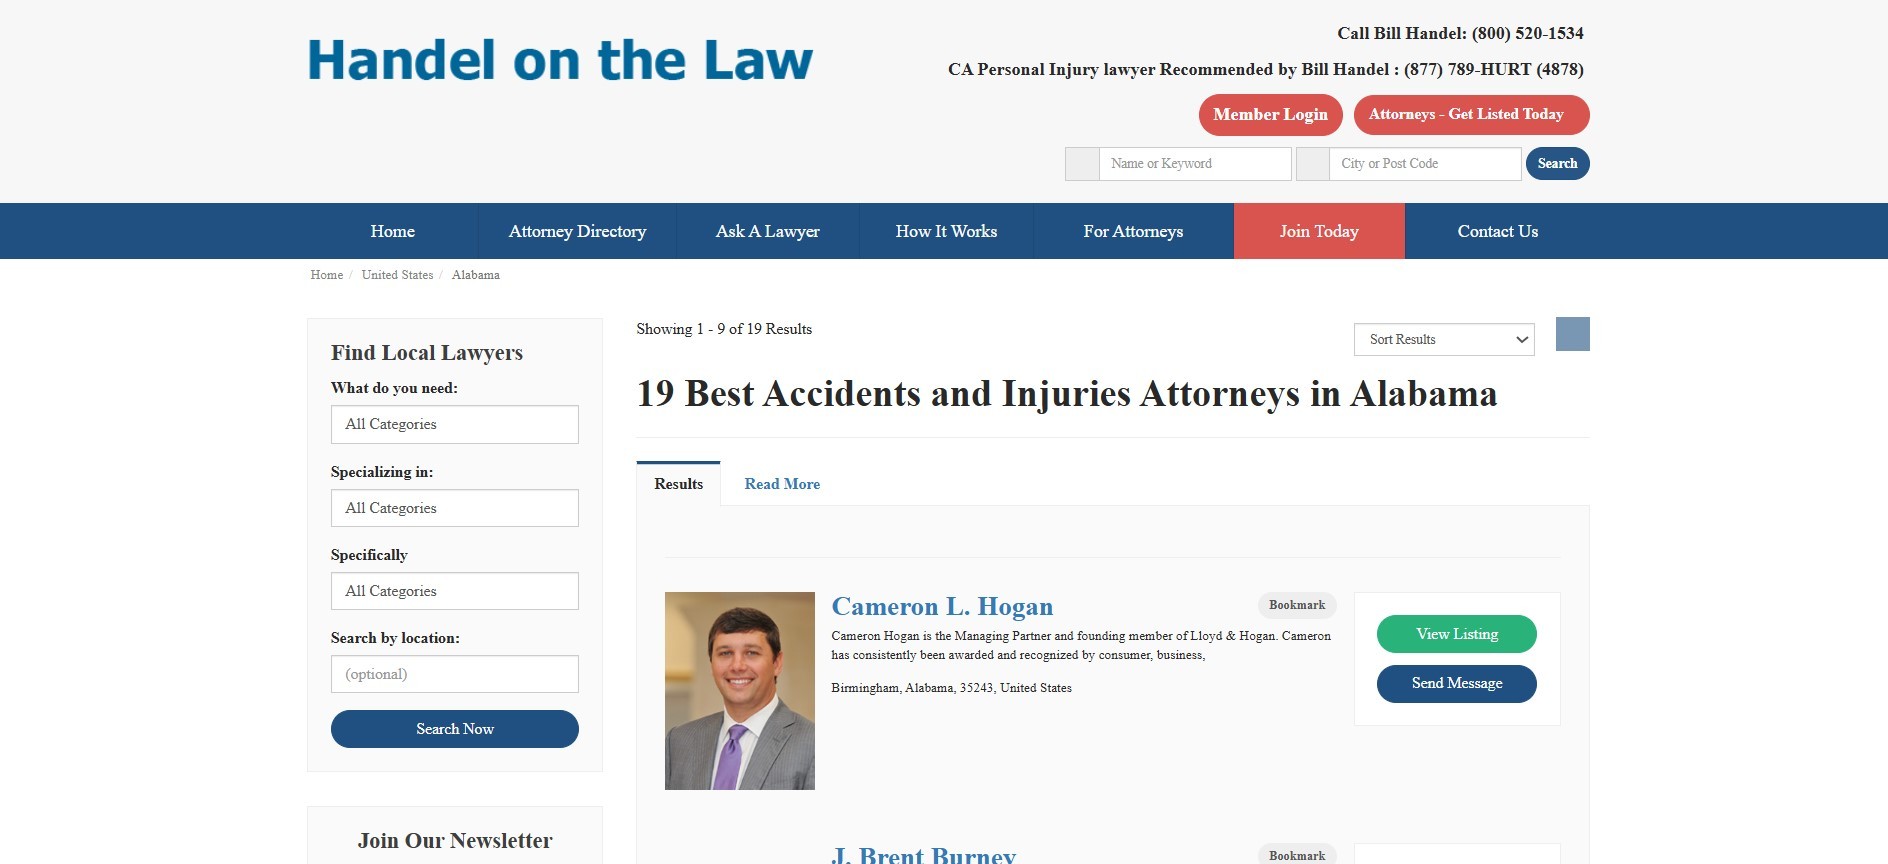This screenshot has height=864, width=1888.
Task: Open How It Works page
Action: (946, 231)
